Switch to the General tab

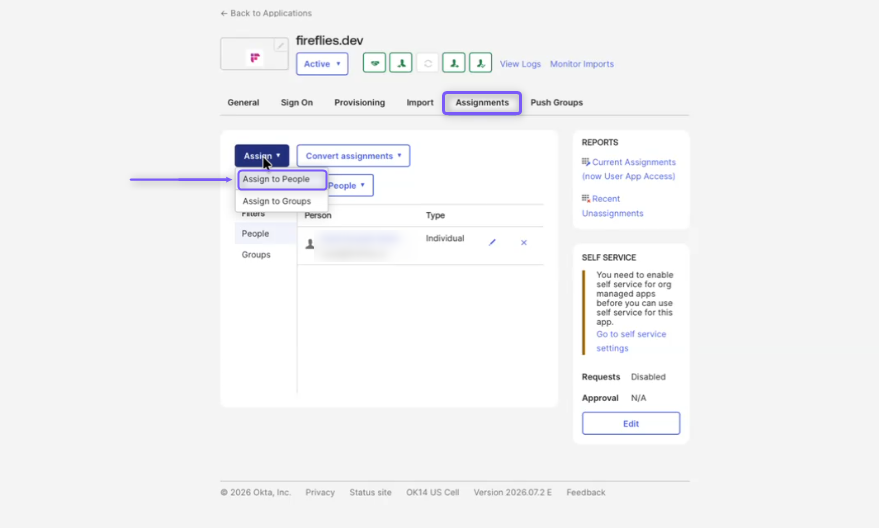[x=243, y=103]
